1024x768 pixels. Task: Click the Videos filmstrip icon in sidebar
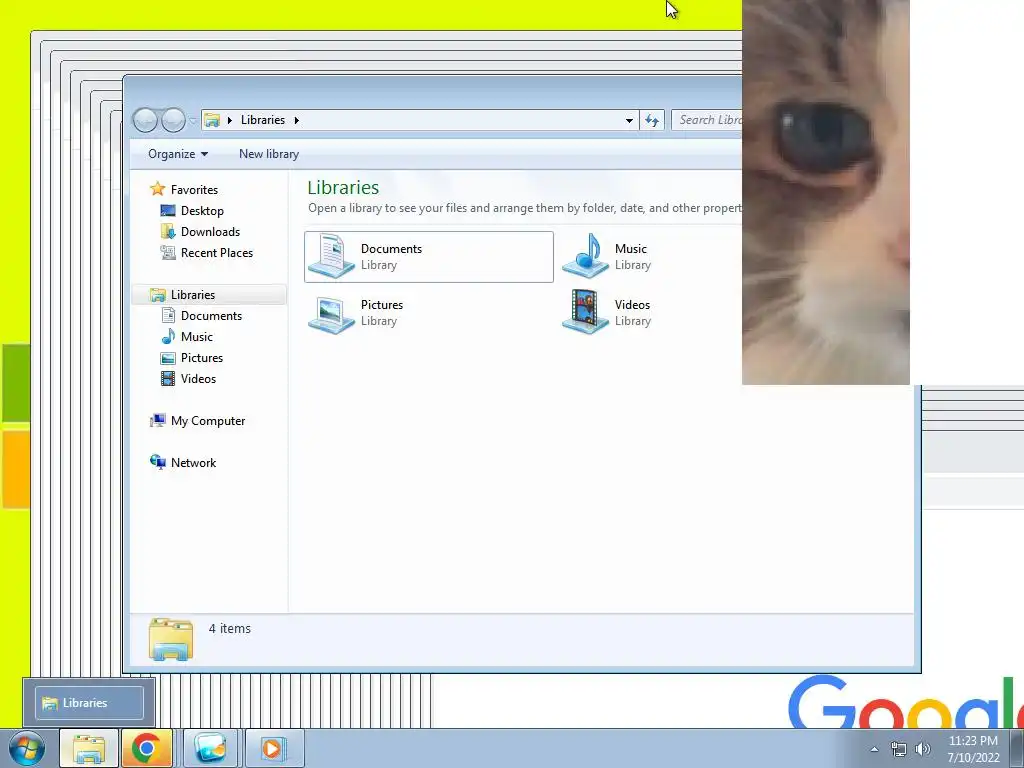[x=168, y=379]
